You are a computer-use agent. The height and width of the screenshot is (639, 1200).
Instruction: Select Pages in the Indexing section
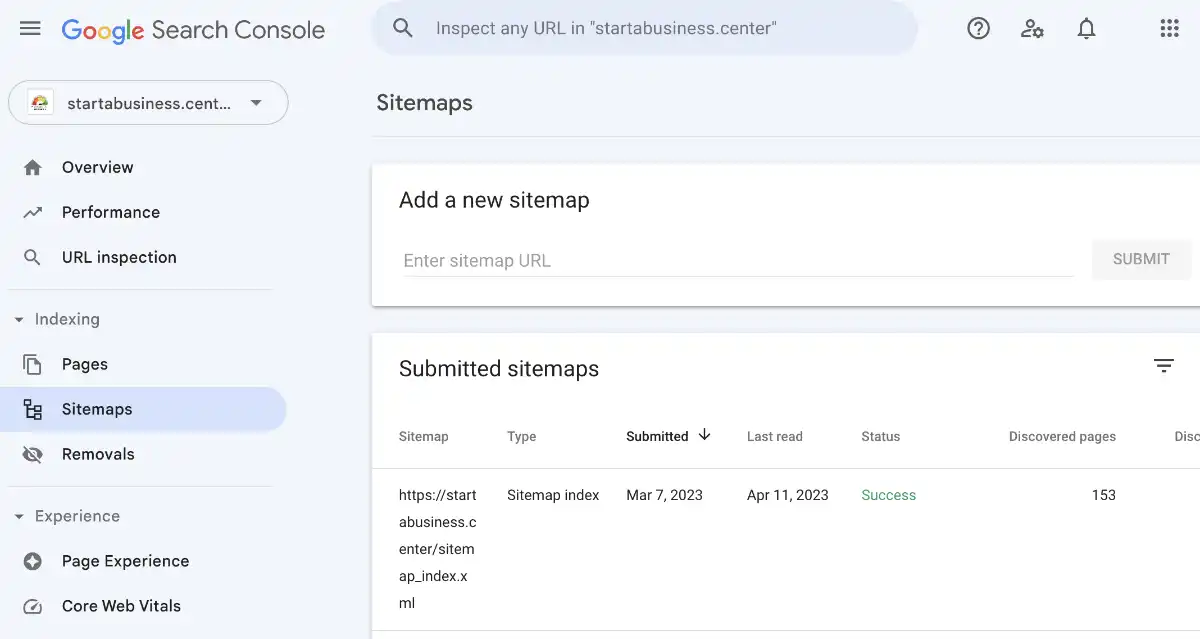pyautogui.click(x=84, y=364)
